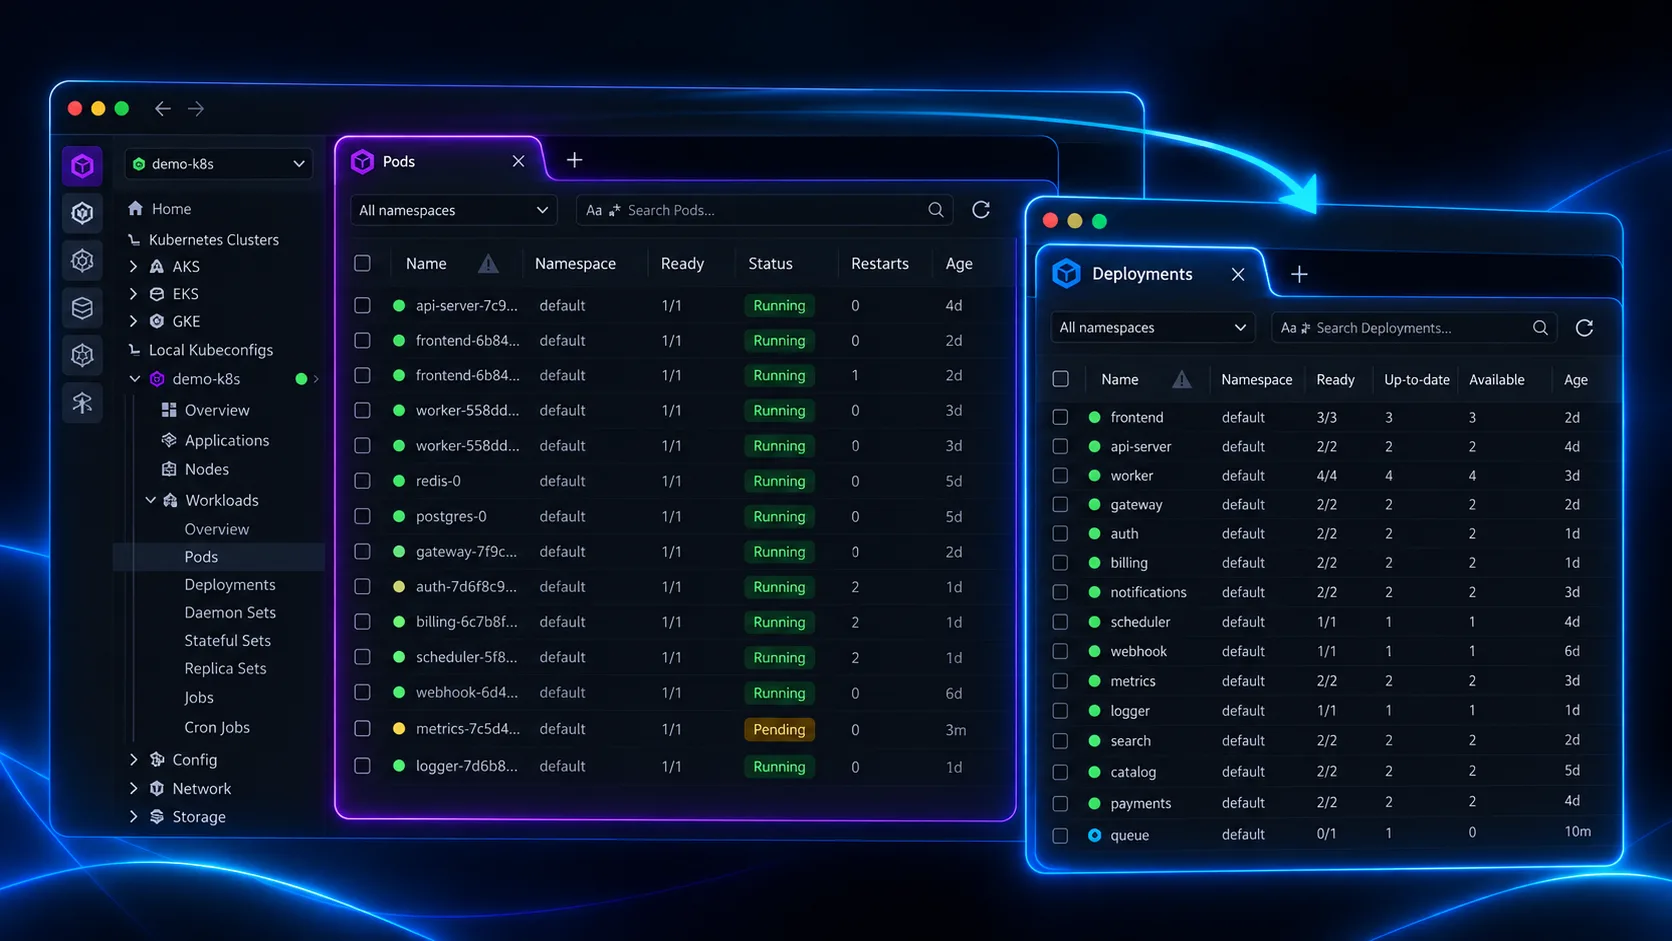Click the 'notifications' deployment name
The width and height of the screenshot is (1672, 941).
pos(1148,592)
